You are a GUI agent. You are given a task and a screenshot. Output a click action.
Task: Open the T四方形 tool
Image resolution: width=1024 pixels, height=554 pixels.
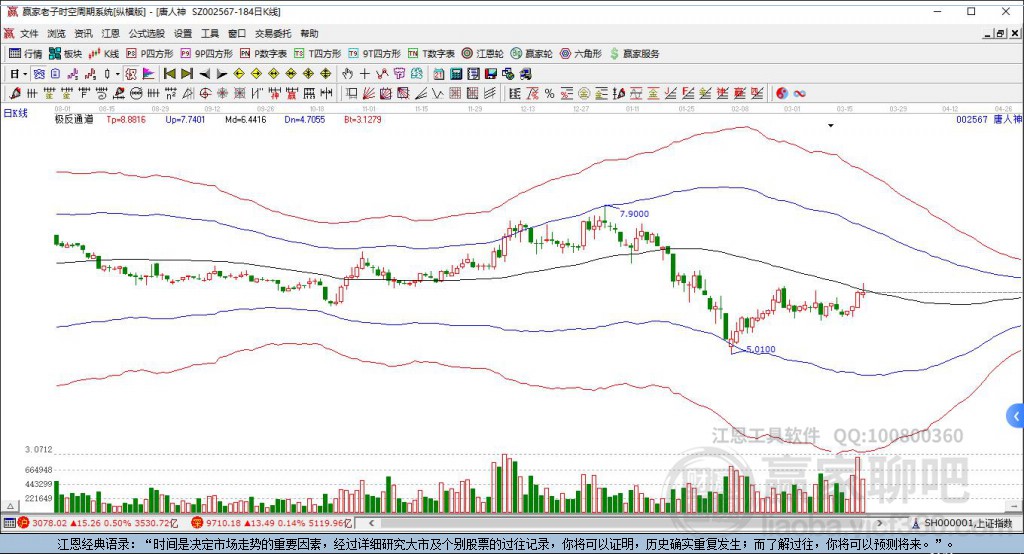[x=317, y=54]
